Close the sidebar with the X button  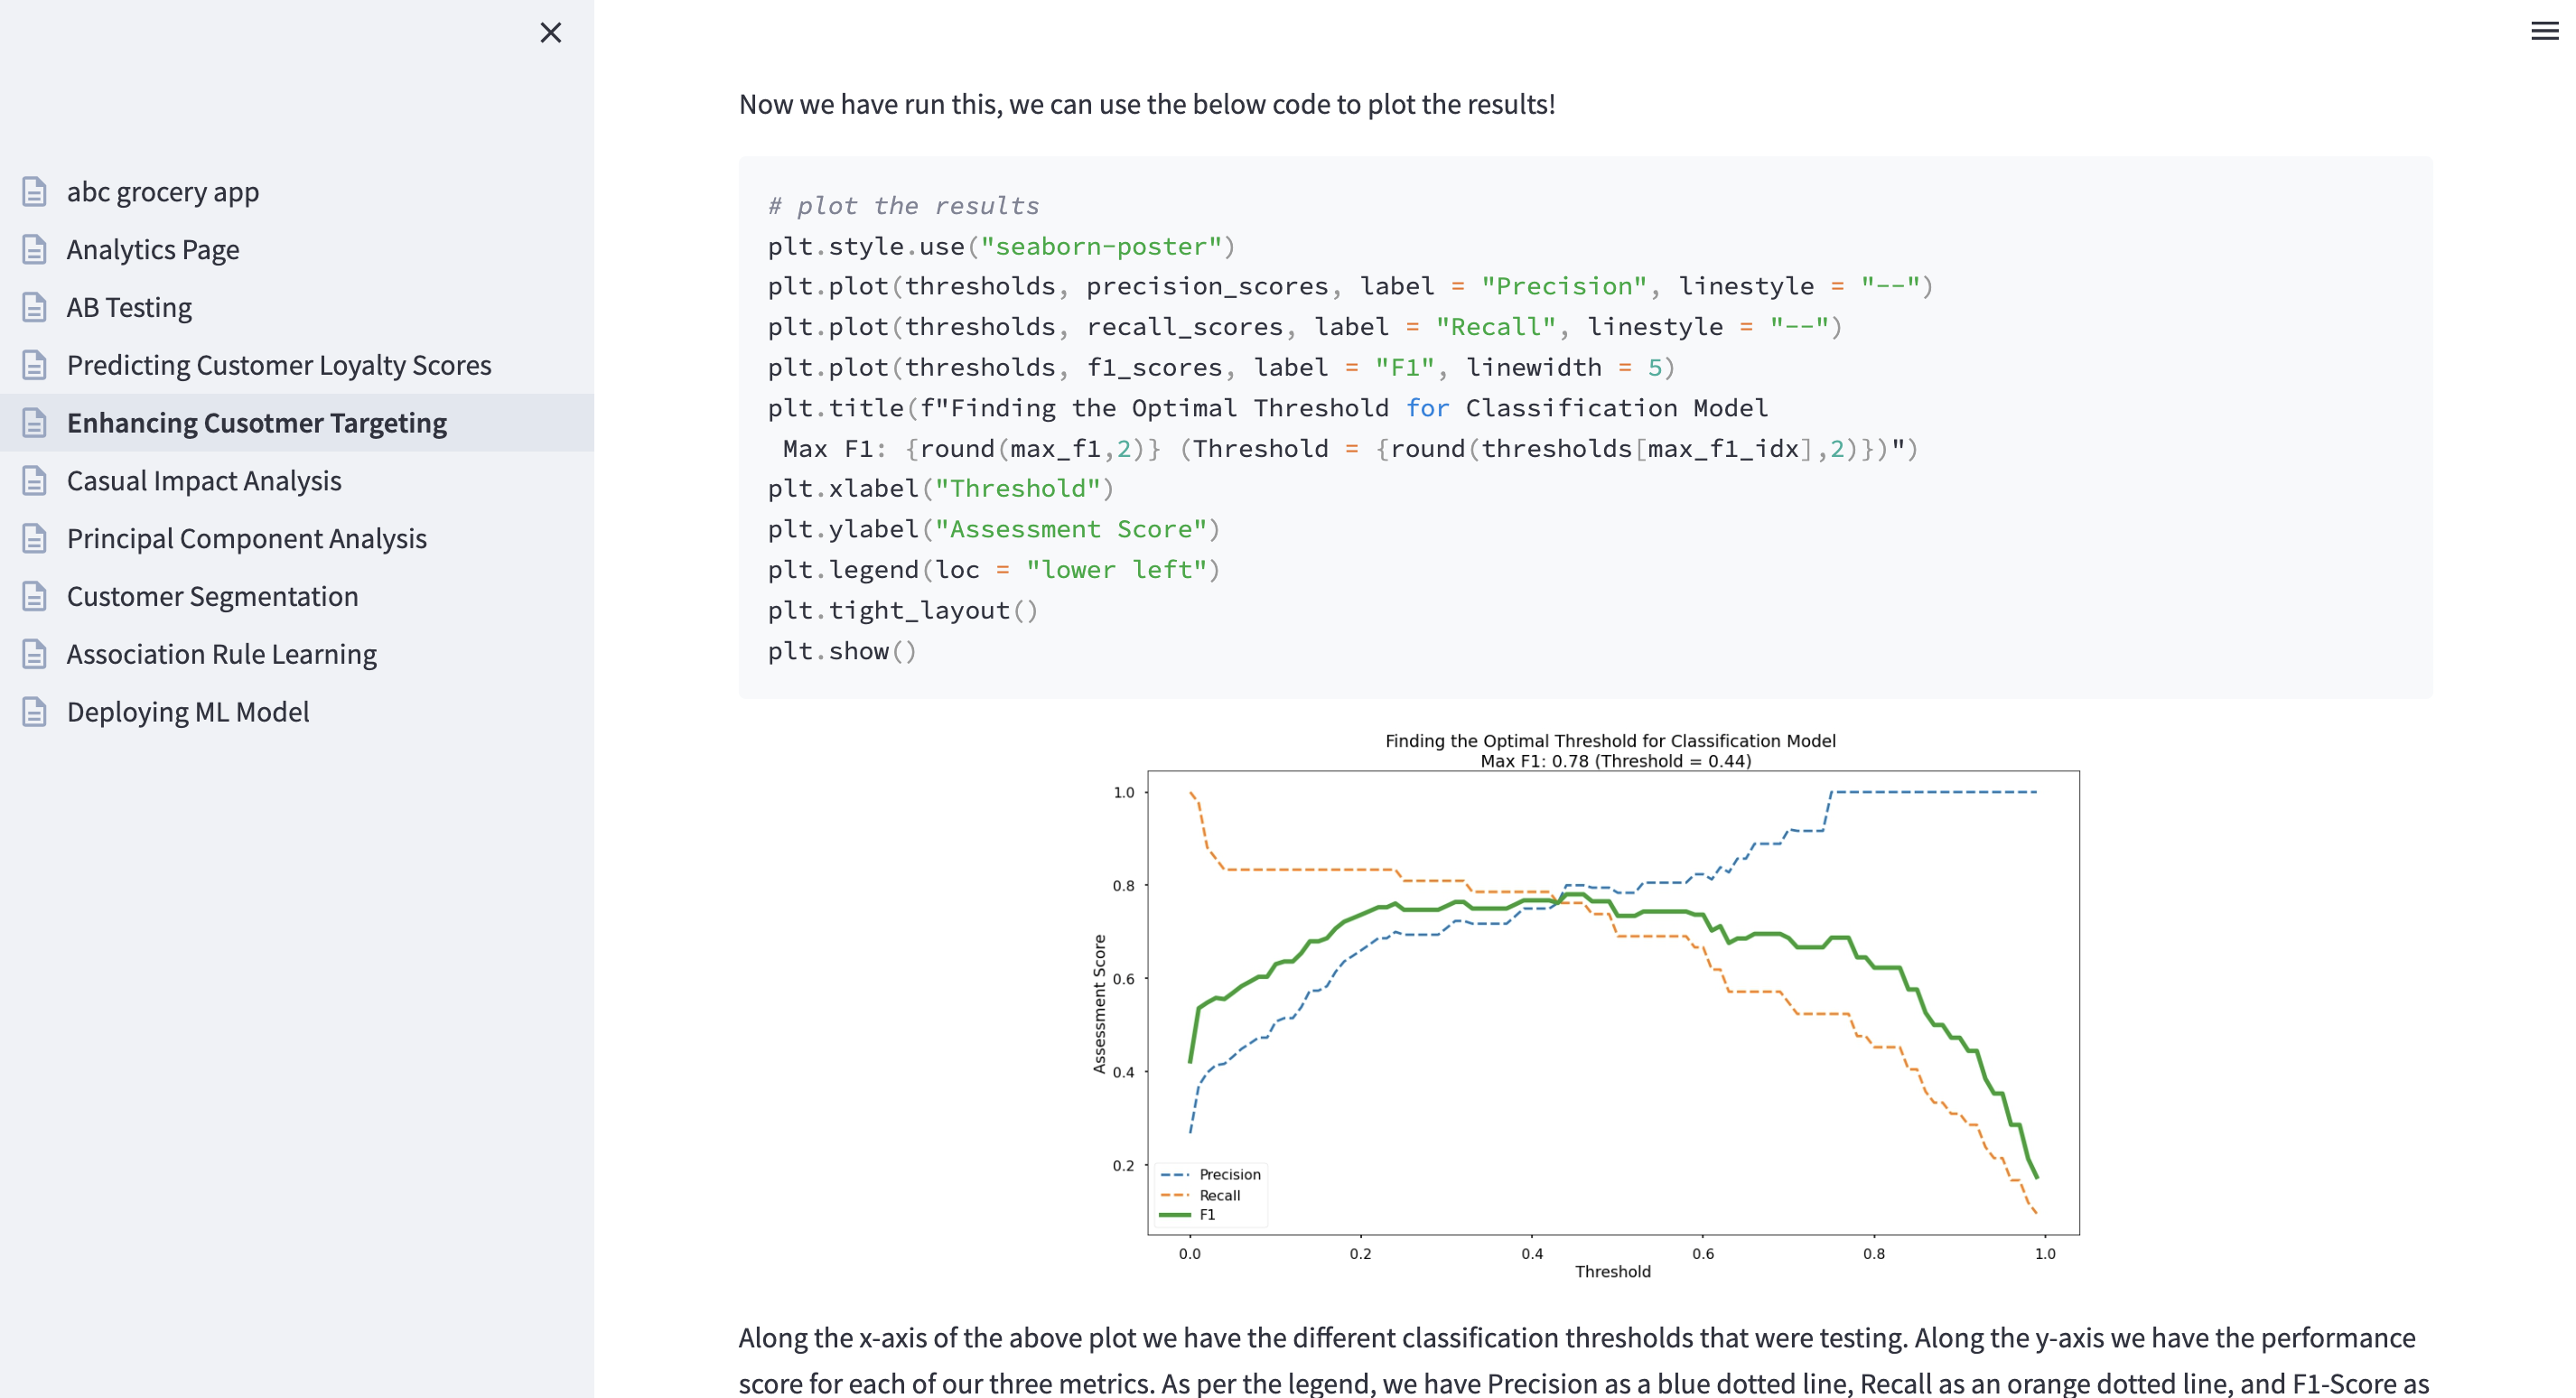coord(550,33)
